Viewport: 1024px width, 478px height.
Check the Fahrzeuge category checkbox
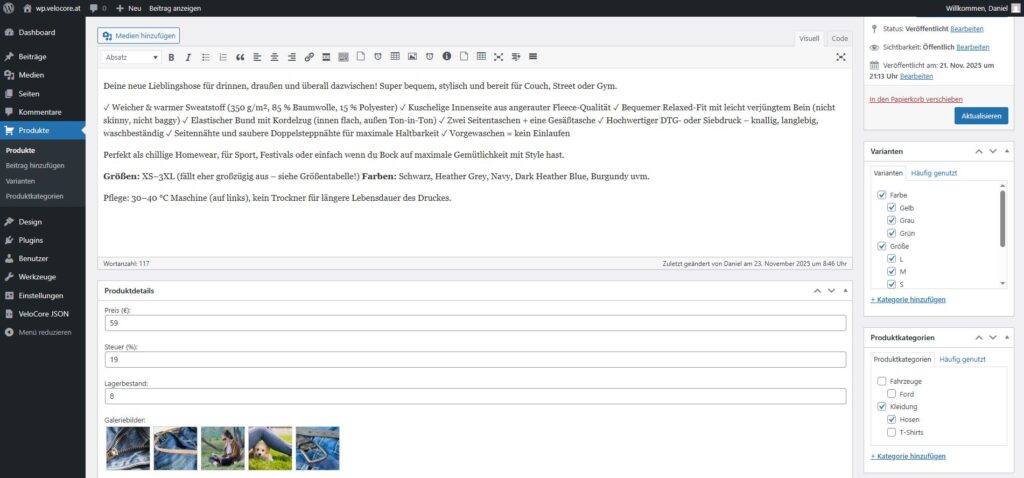881,381
